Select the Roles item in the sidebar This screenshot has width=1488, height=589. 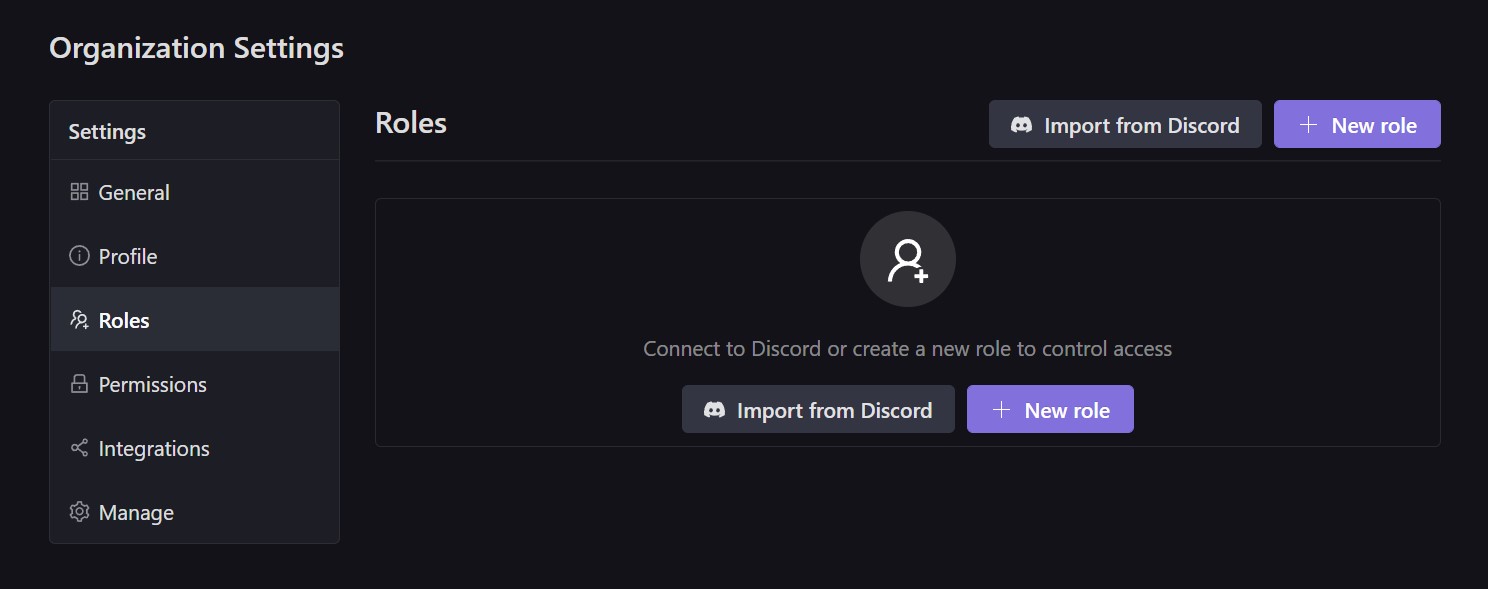(x=124, y=320)
